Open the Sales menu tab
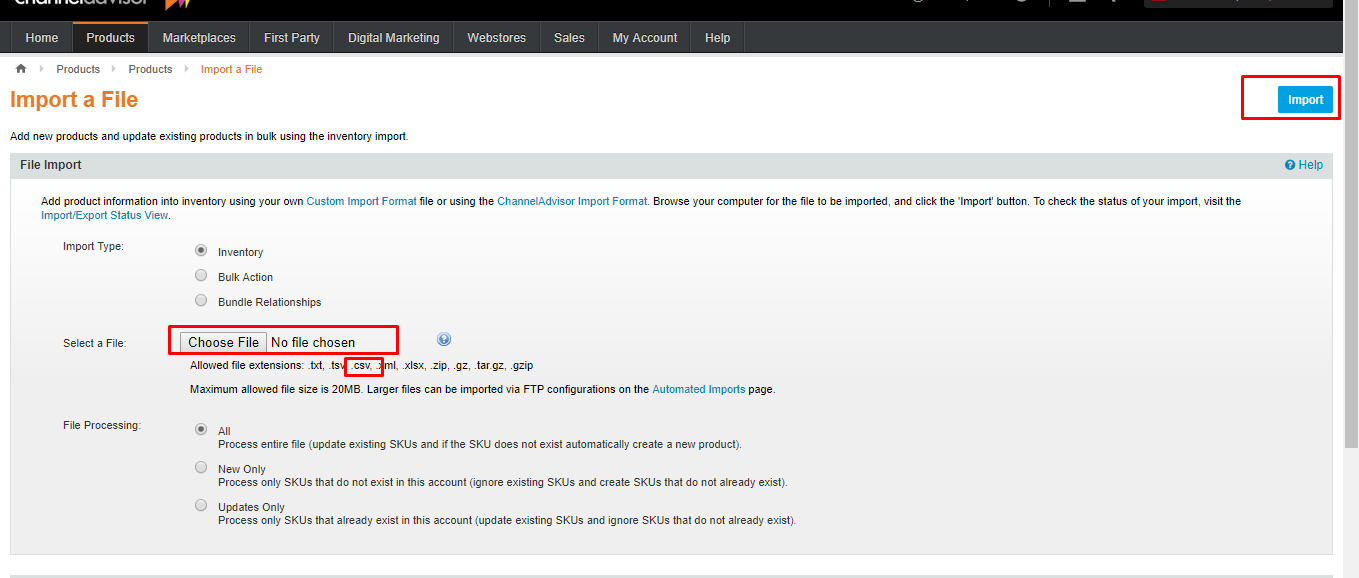 point(569,38)
